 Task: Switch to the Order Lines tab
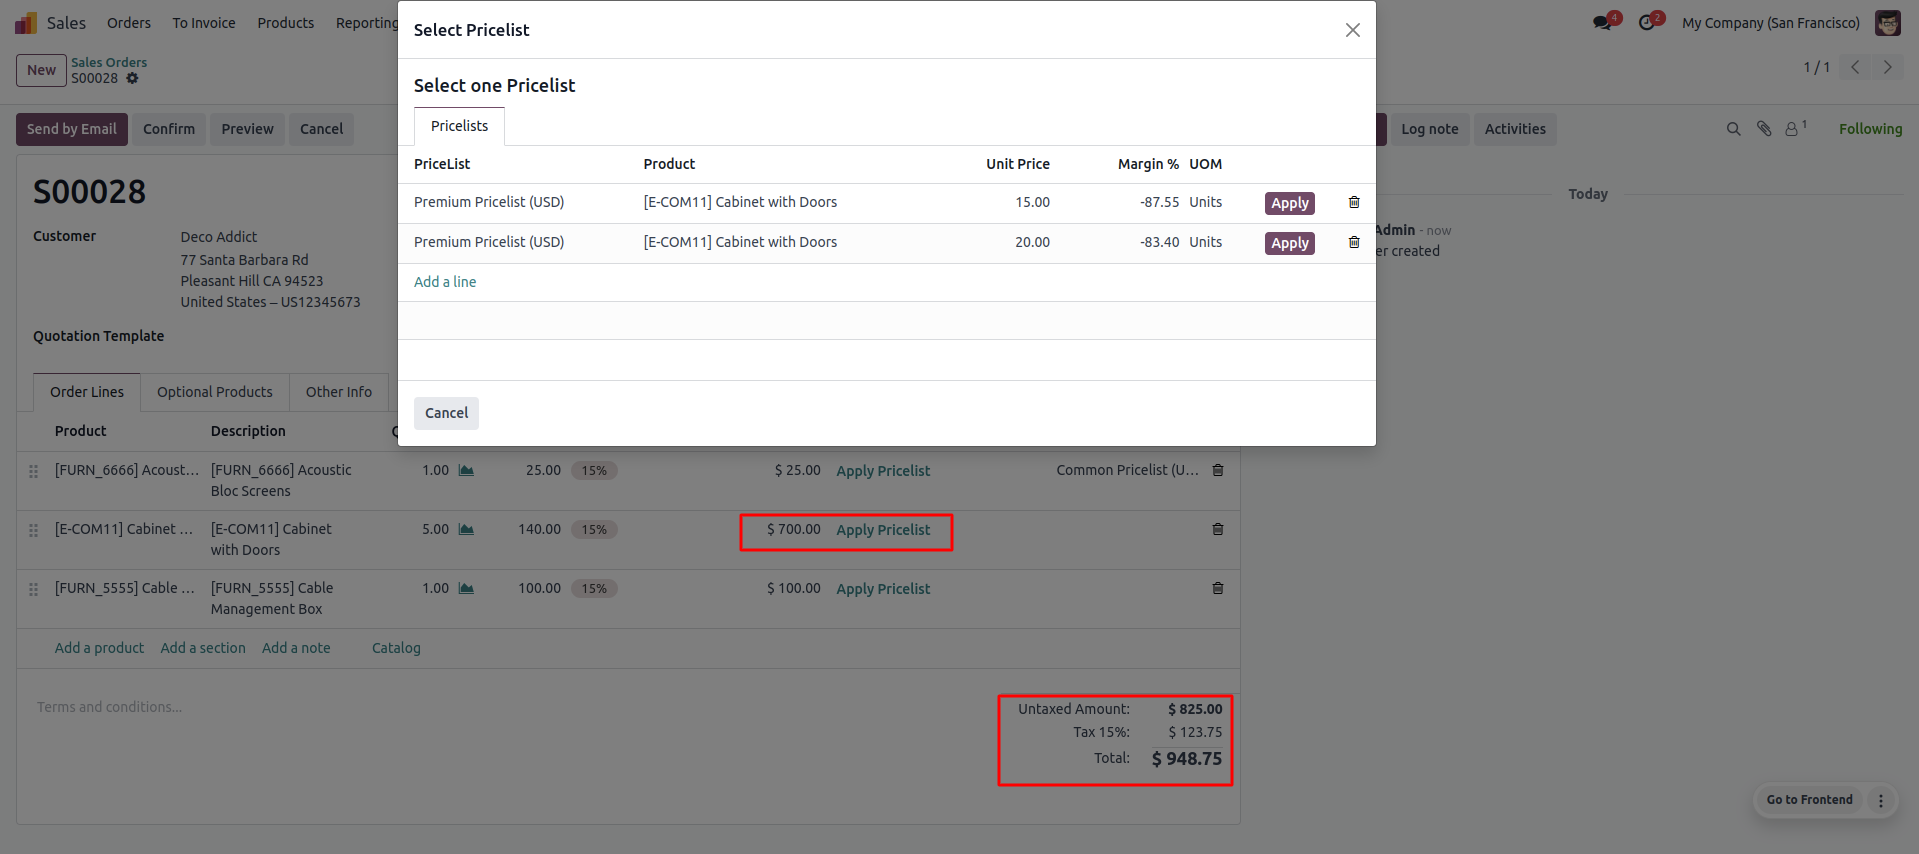click(x=87, y=392)
